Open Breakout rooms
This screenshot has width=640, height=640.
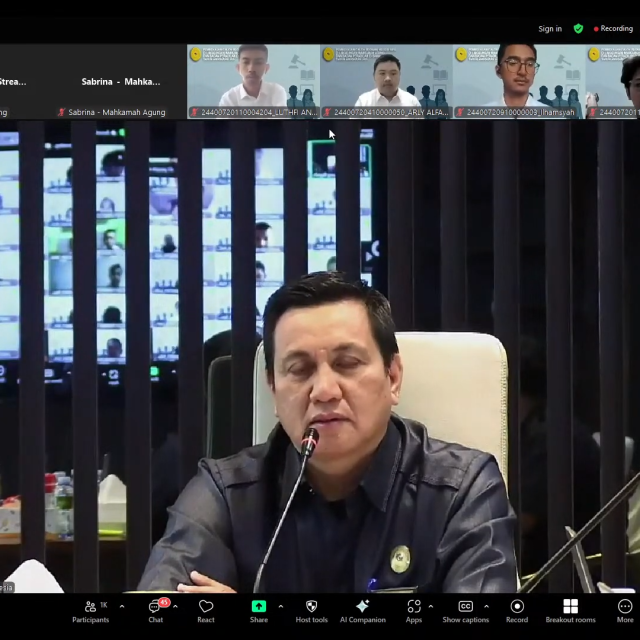(x=570, y=610)
